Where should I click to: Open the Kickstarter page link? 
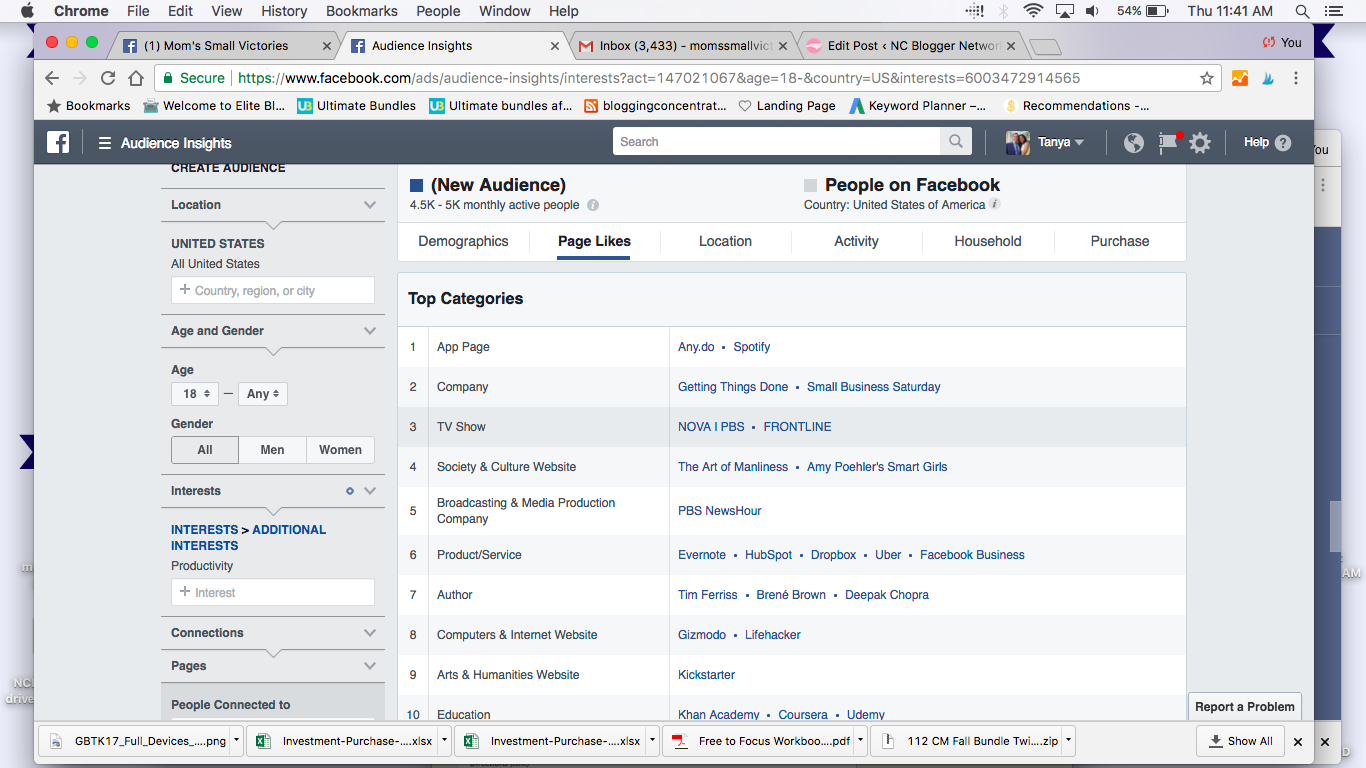[x=707, y=675]
